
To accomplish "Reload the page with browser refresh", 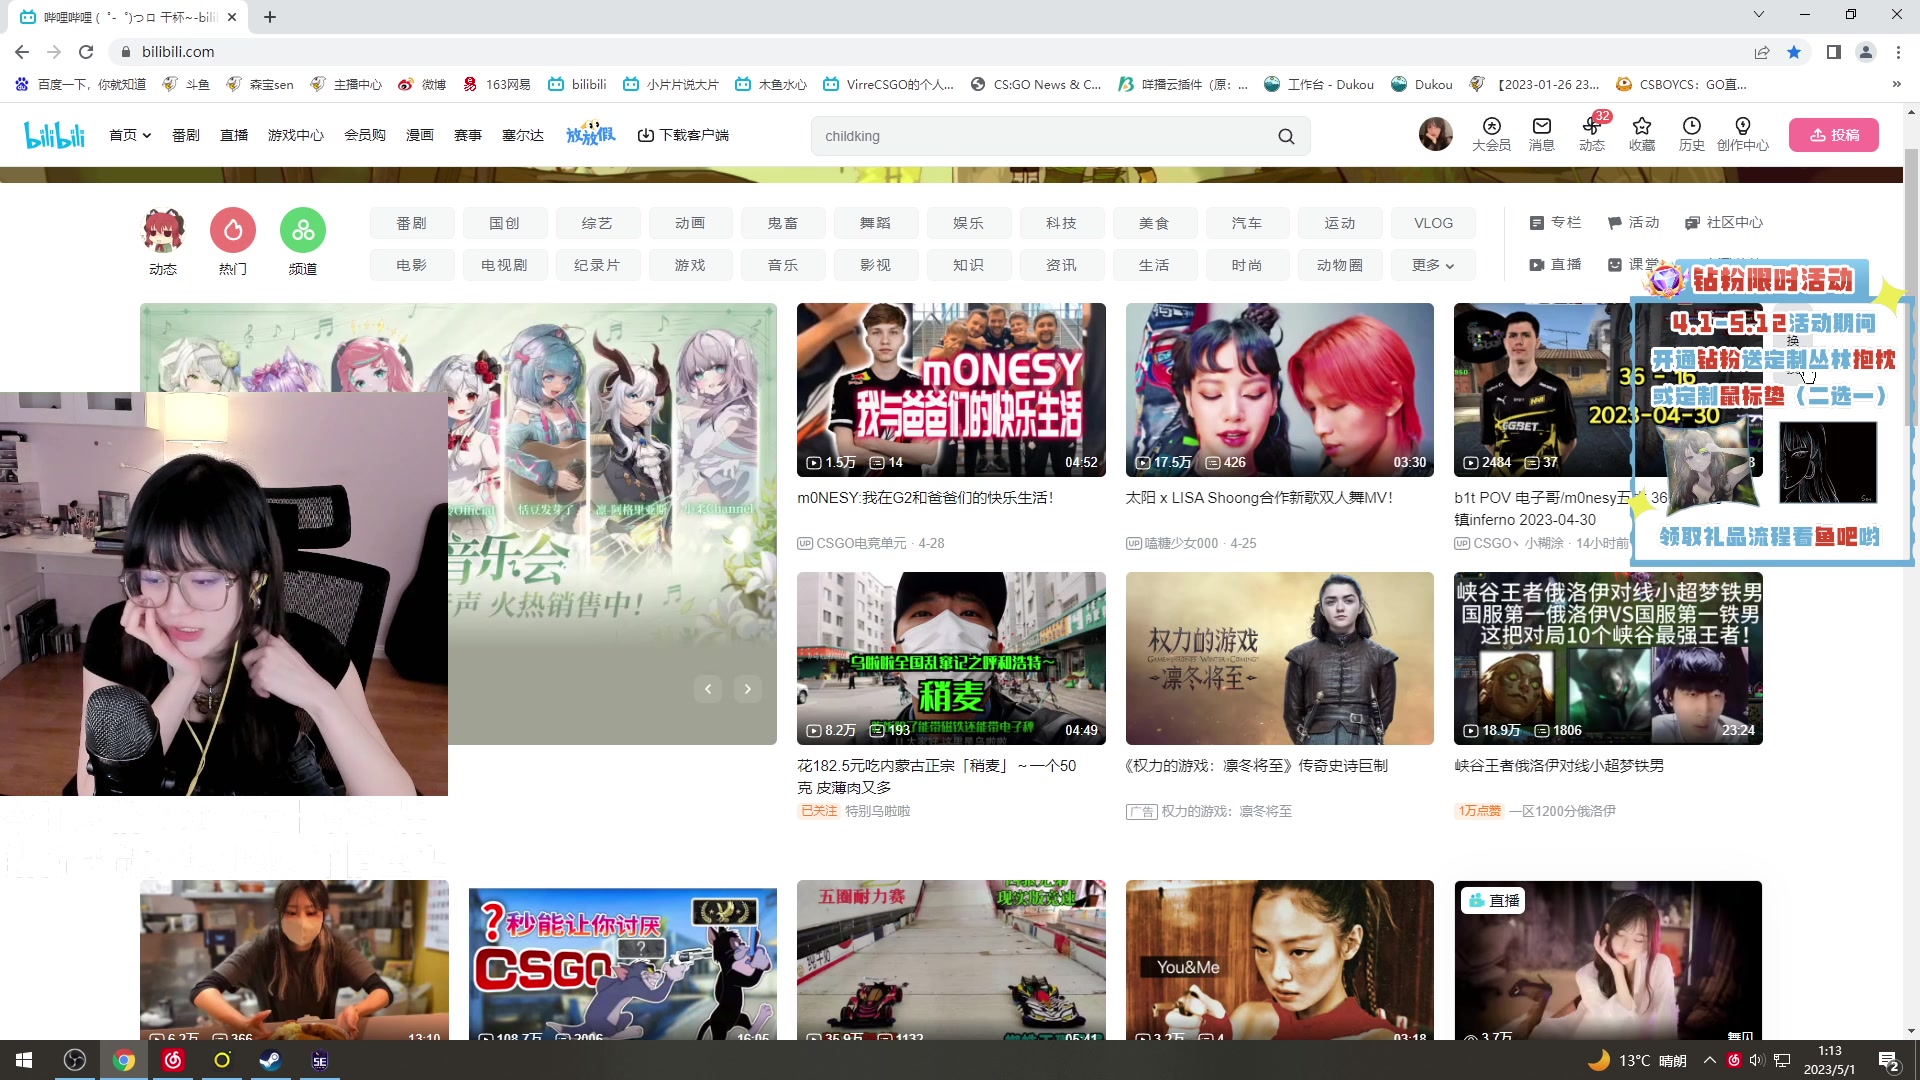I will 86,52.
